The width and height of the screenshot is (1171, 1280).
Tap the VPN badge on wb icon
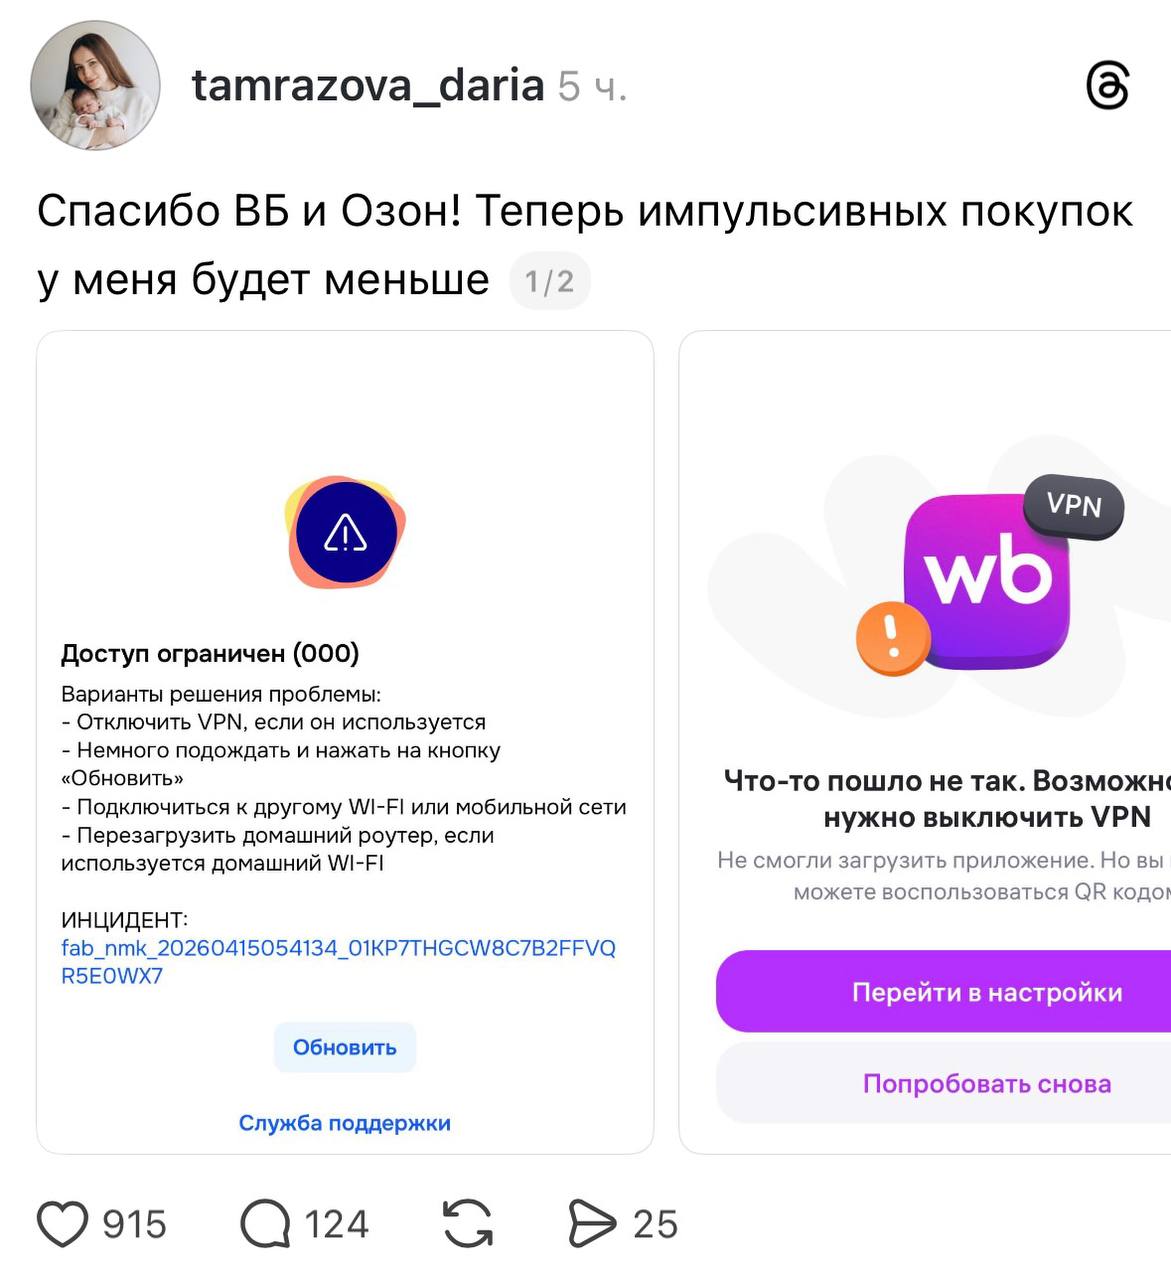tap(1074, 506)
